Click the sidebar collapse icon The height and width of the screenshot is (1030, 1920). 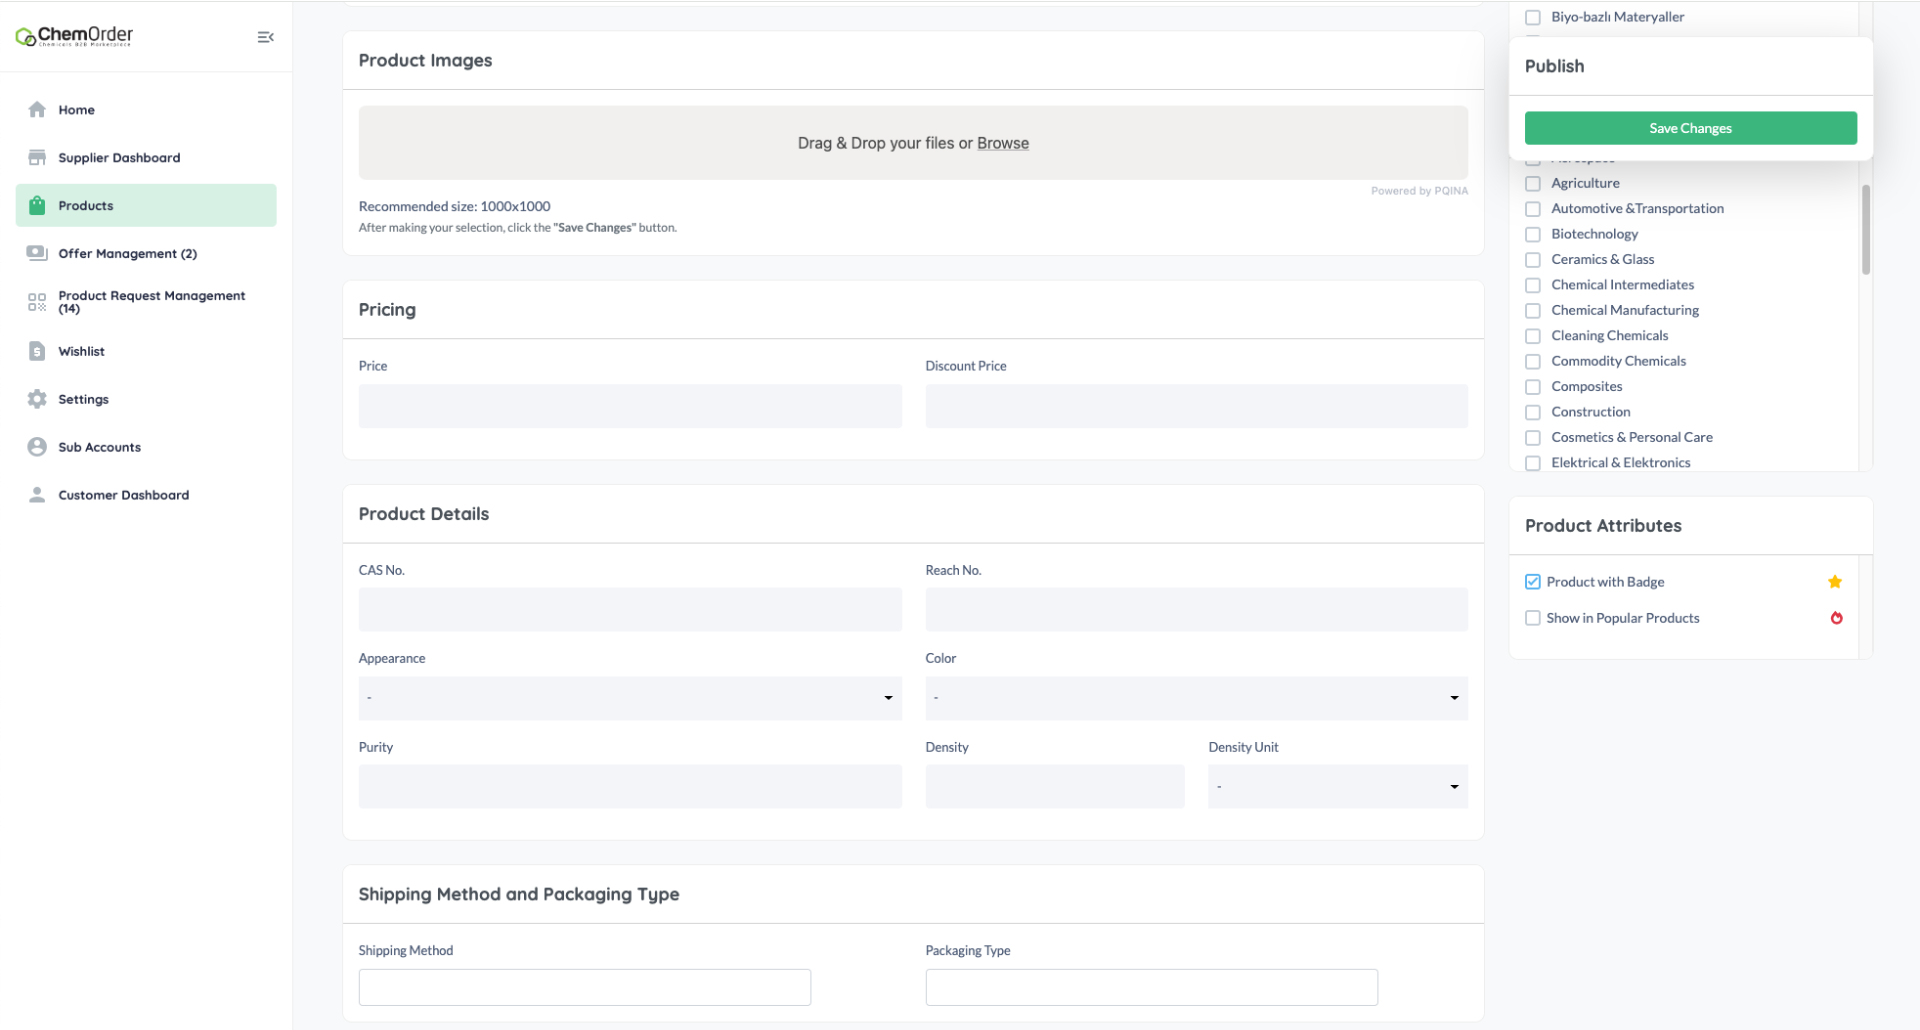pos(265,37)
